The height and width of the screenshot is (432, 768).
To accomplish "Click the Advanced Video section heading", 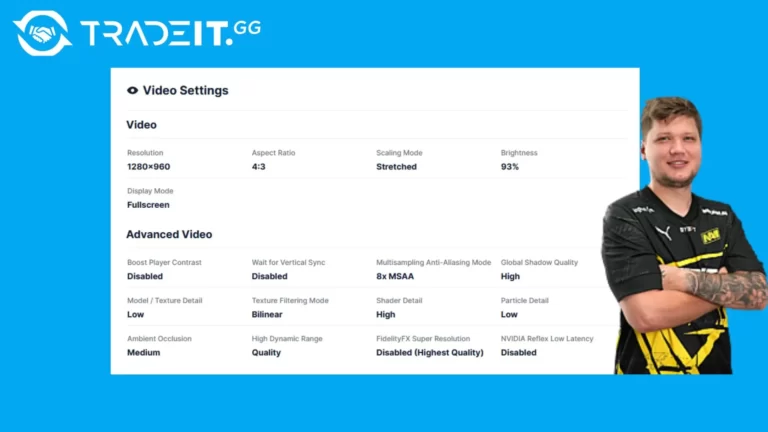I will tap(169, 234).
